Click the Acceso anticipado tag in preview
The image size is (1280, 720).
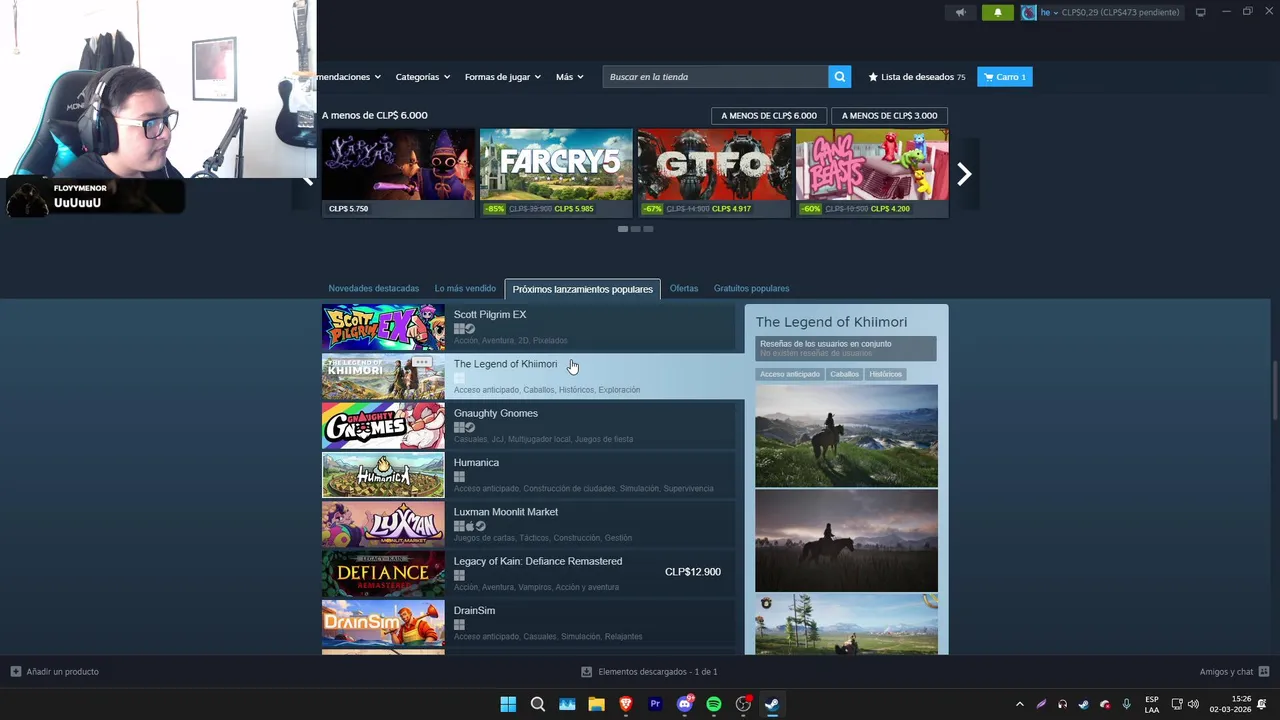(x=790, y=374)
